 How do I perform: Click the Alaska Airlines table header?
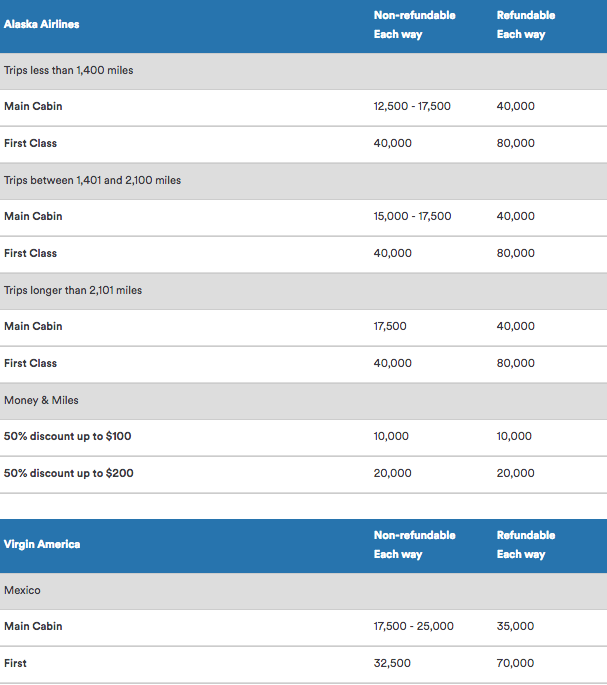[x=42, y=24]
